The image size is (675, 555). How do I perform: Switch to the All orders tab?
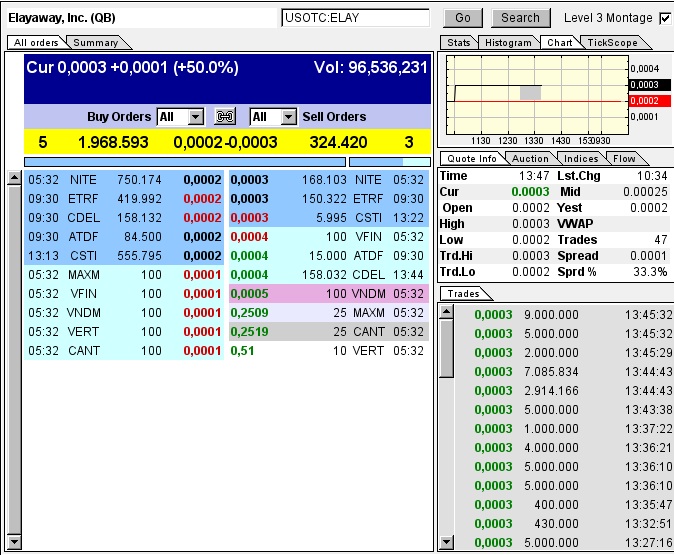[x=36, y=43]
